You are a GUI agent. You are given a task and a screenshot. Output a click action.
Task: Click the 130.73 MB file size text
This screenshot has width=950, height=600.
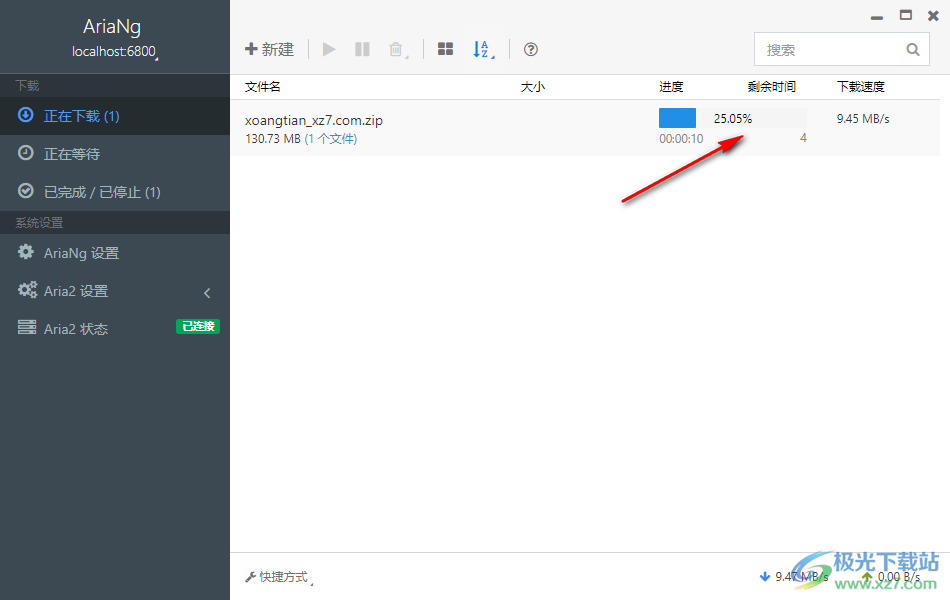tap(273, 139)
